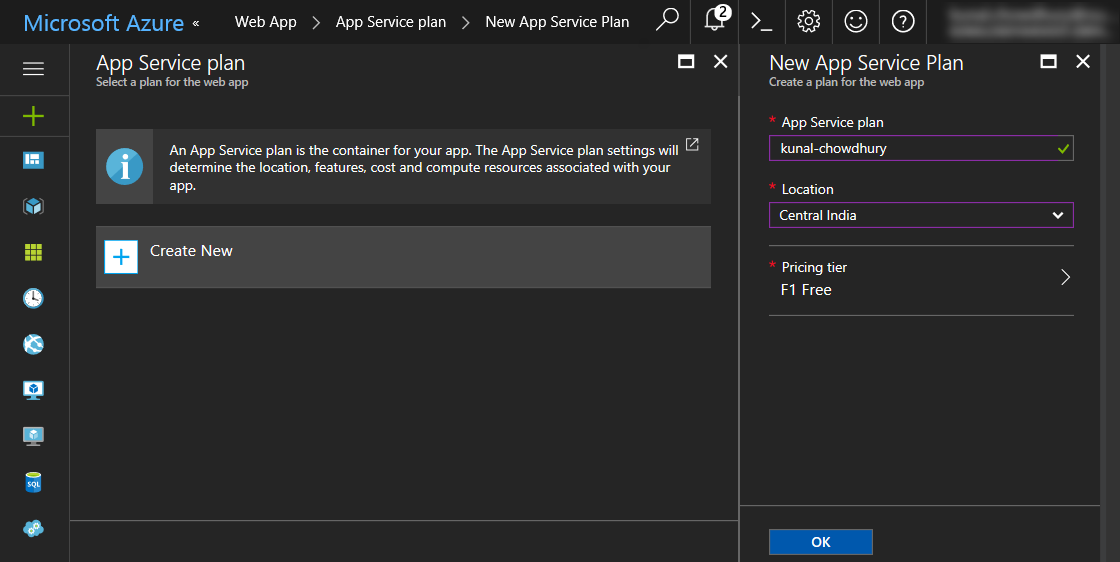Expand the Pricing tier chevron

(x=1065, y=277)
